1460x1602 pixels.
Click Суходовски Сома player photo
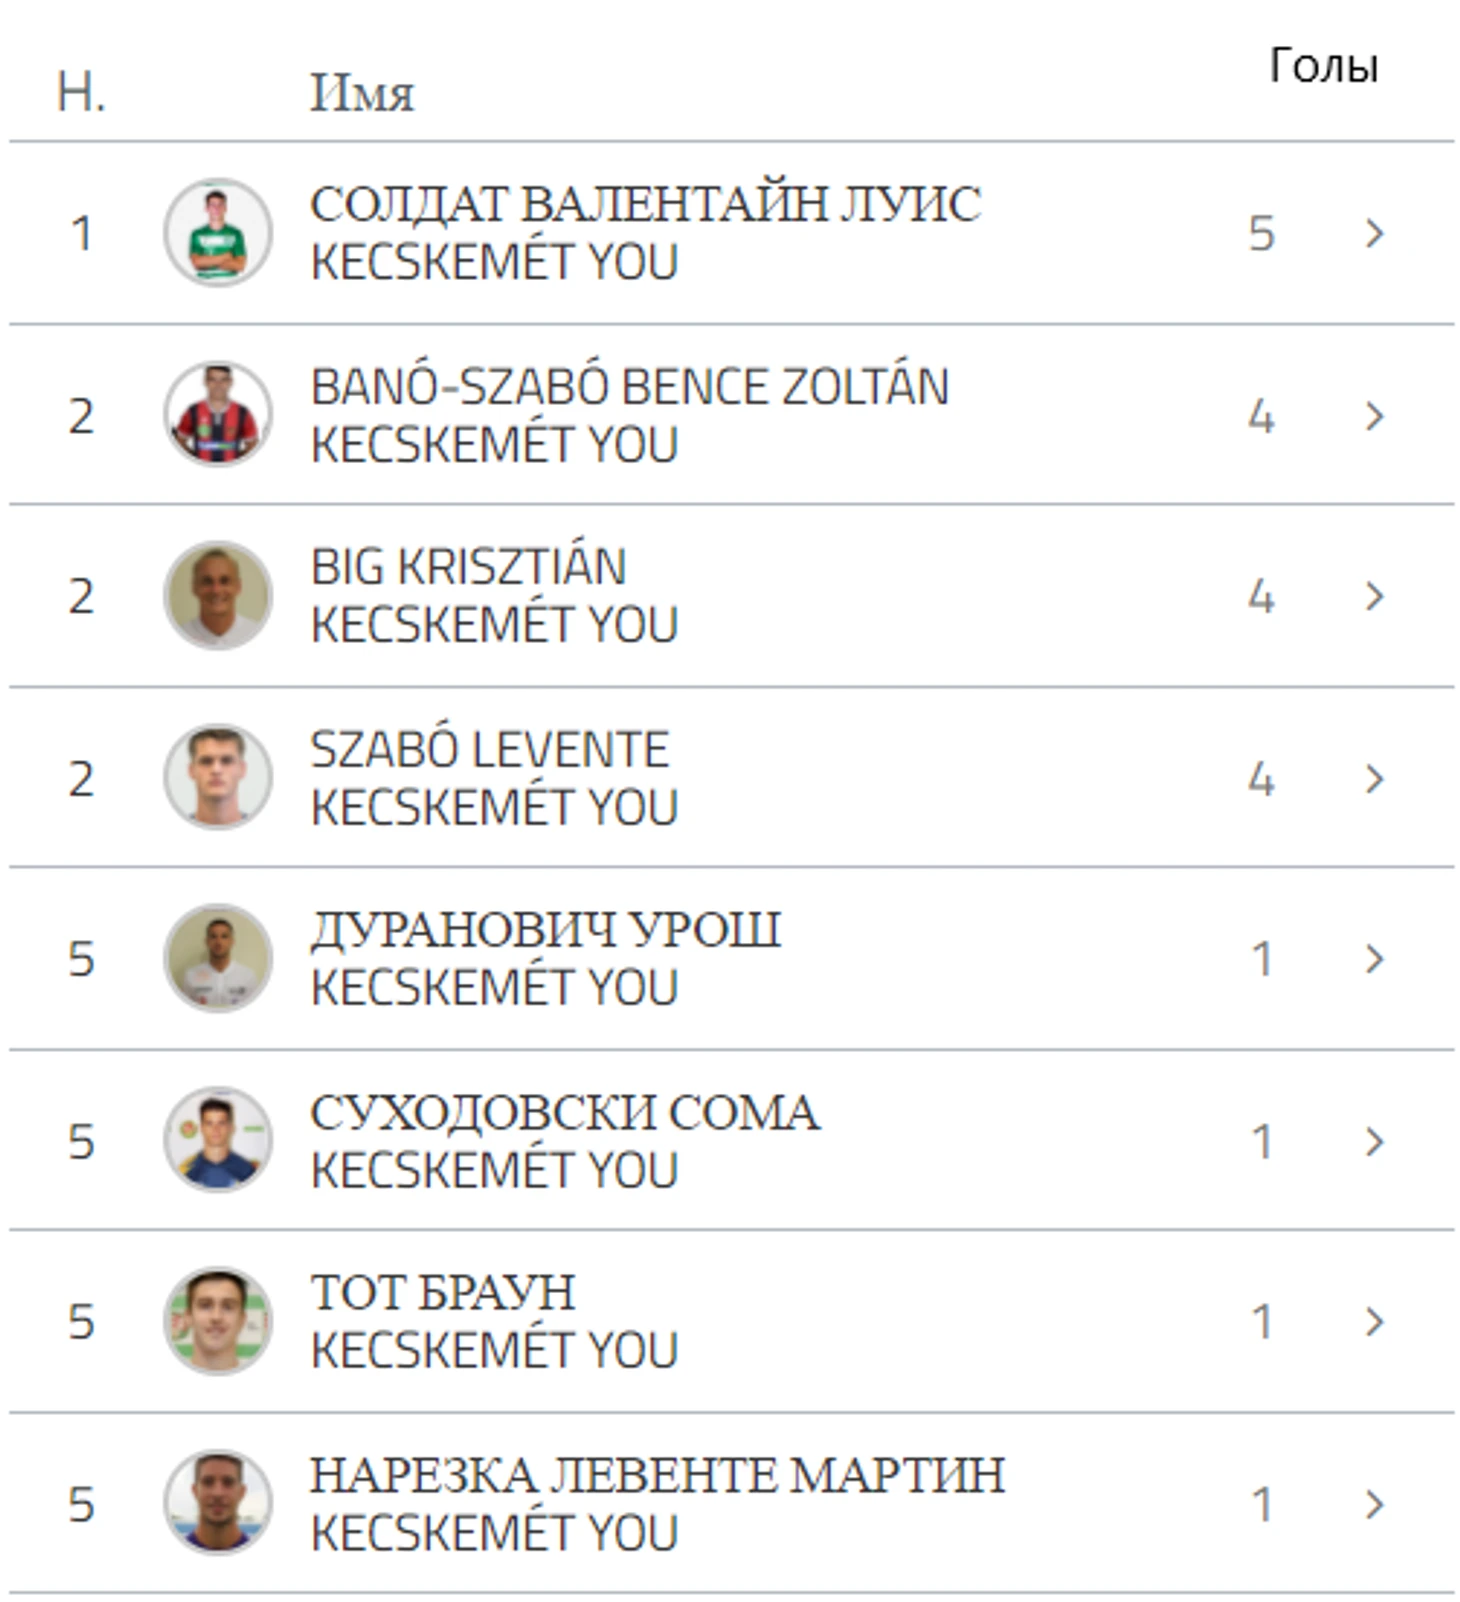[218, 1141]
